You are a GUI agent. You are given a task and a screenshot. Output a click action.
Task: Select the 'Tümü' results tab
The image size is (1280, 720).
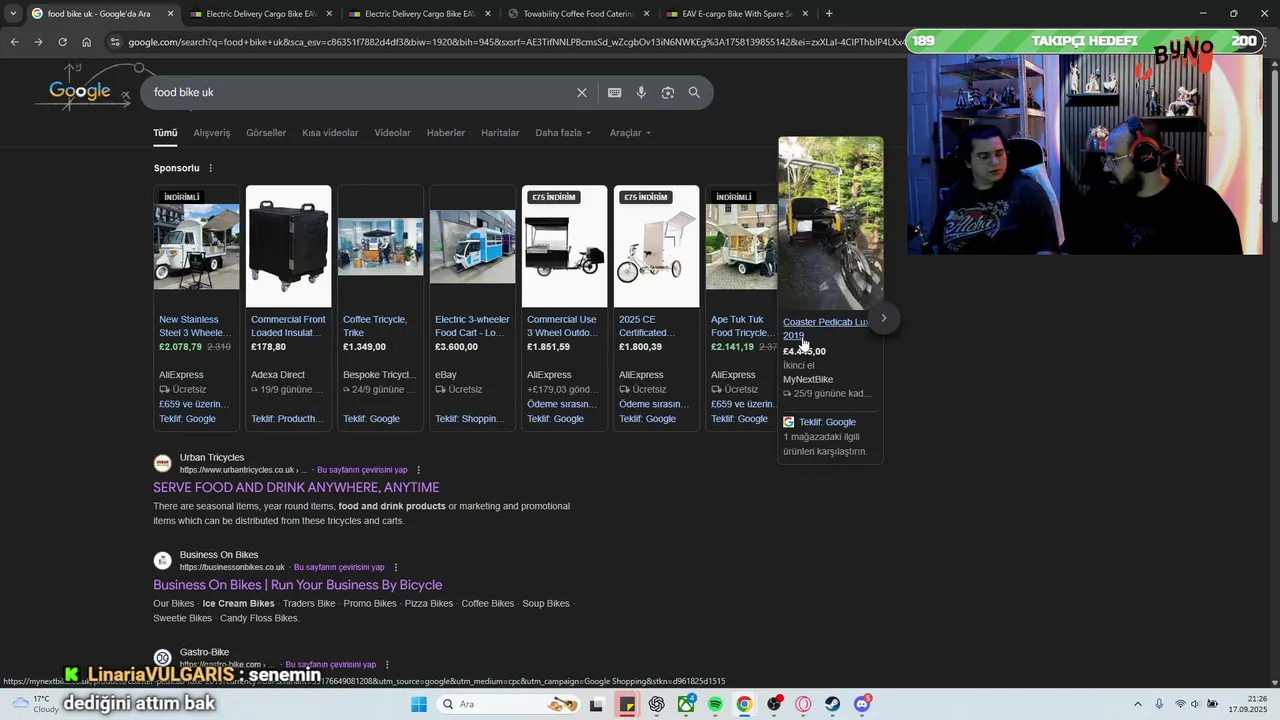click(165, 133)
